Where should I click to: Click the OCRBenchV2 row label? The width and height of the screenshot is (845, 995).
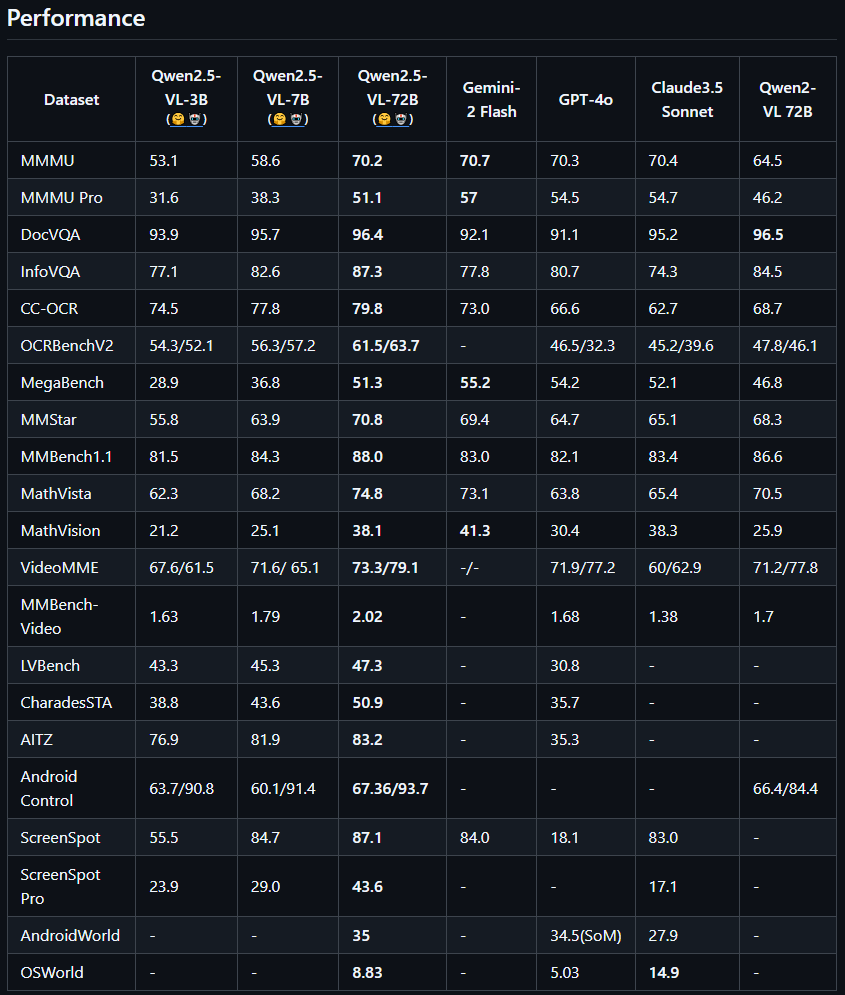(67, 346)
